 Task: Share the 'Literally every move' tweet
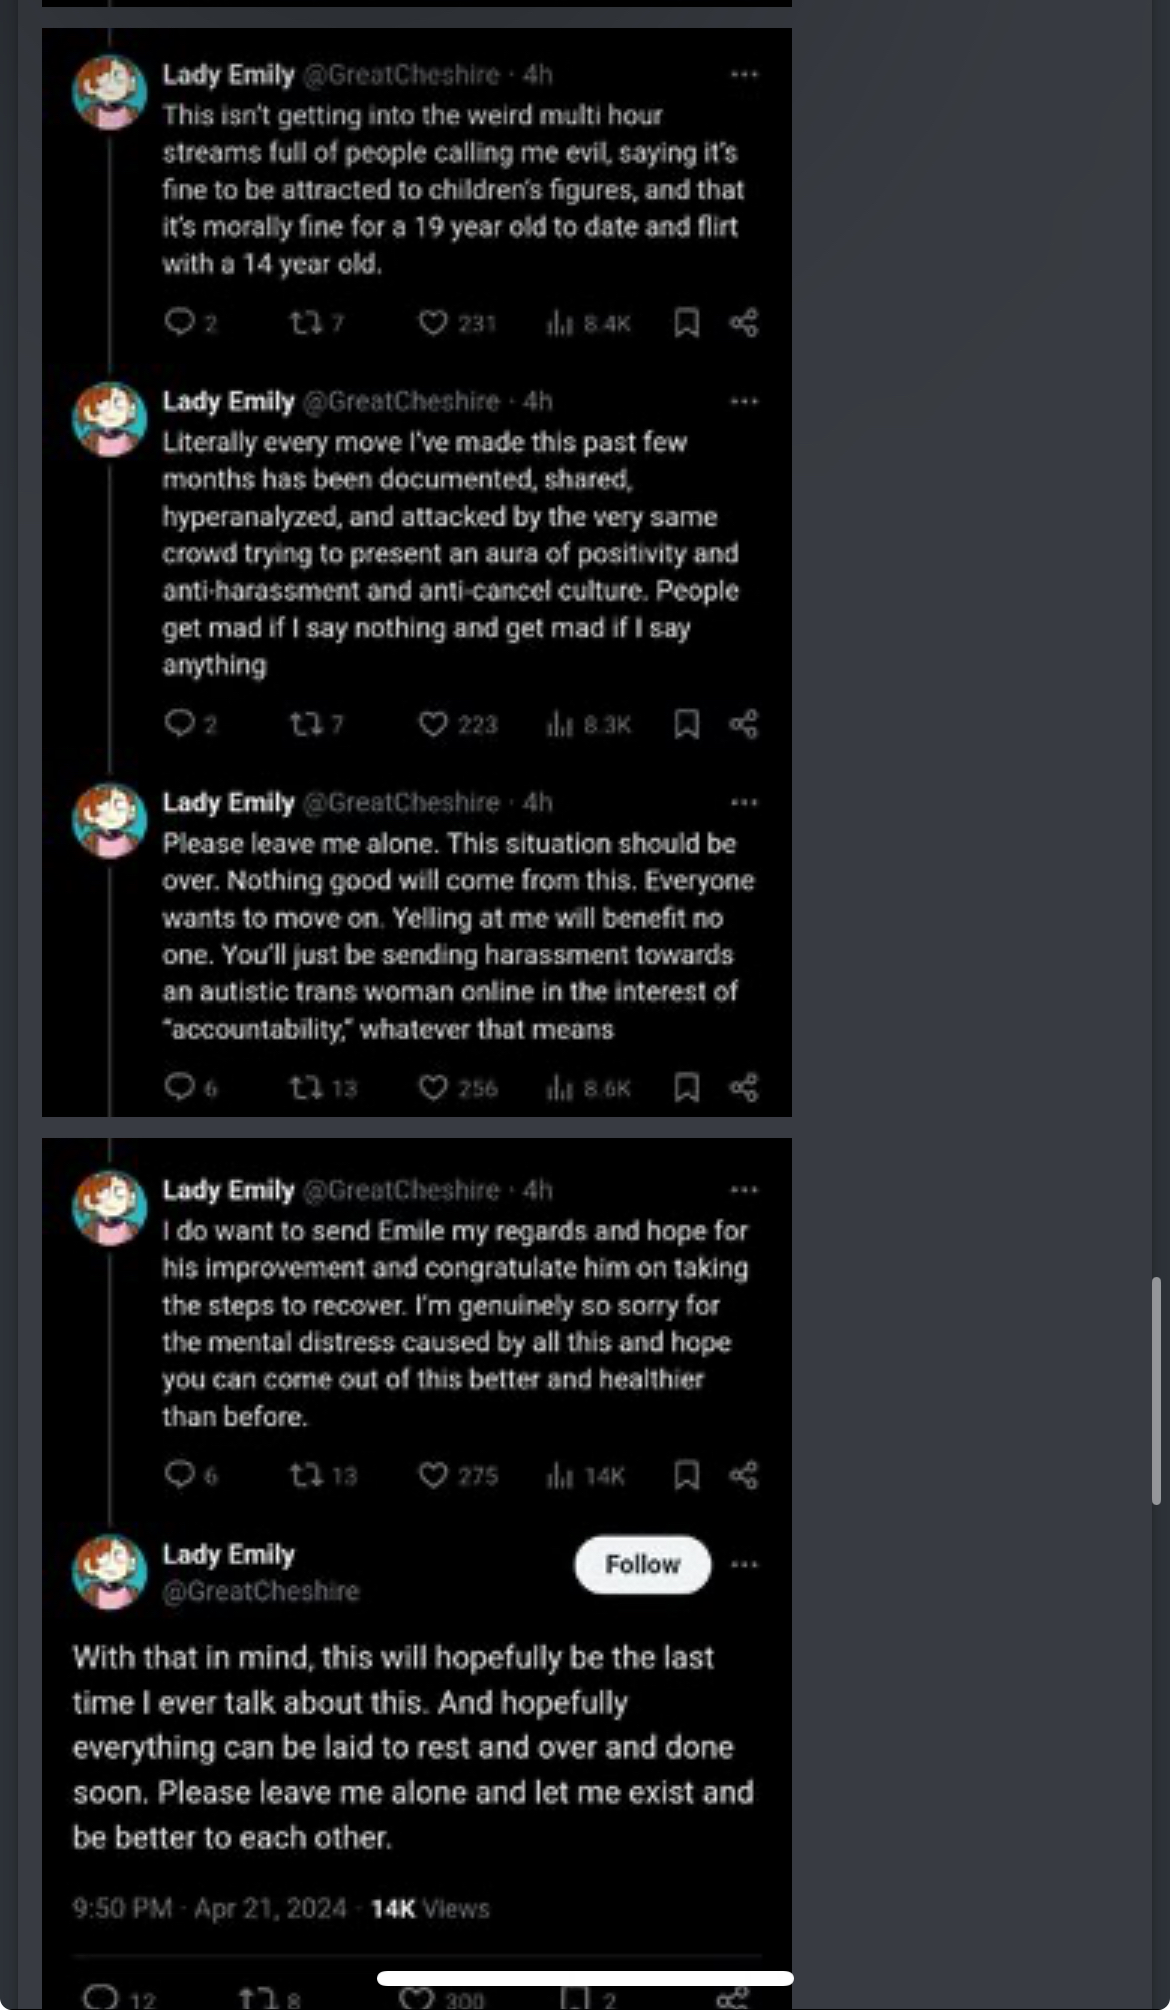tap(744, 724)
